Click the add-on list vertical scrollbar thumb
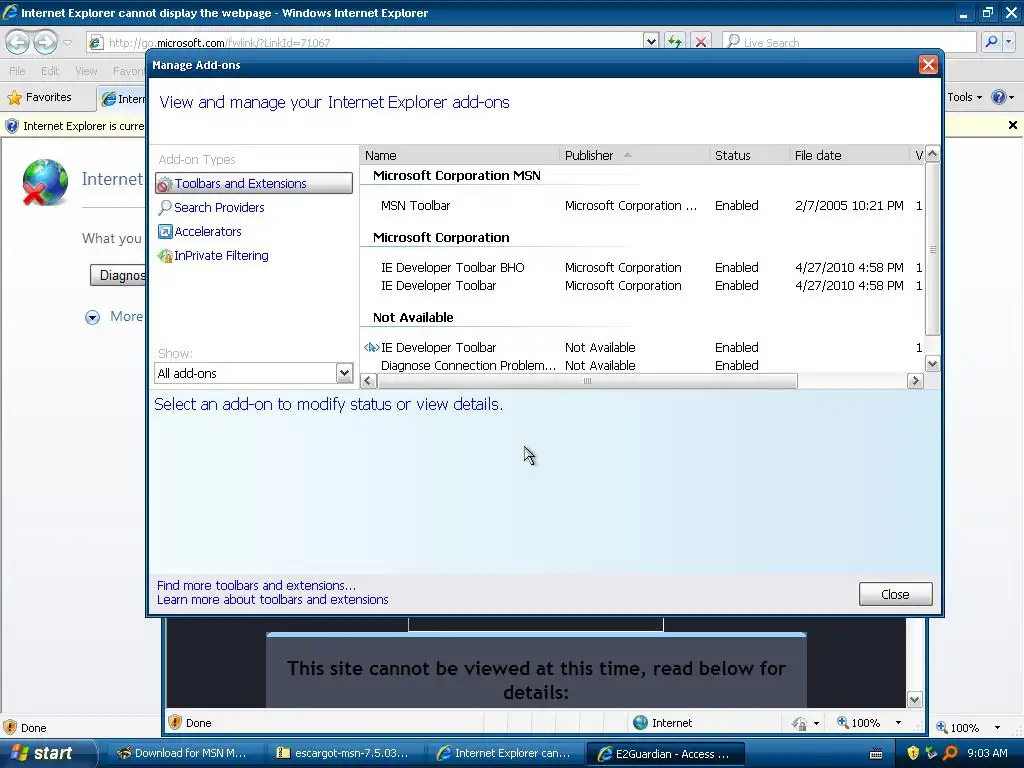1024x768 pixels. [933, 249]
